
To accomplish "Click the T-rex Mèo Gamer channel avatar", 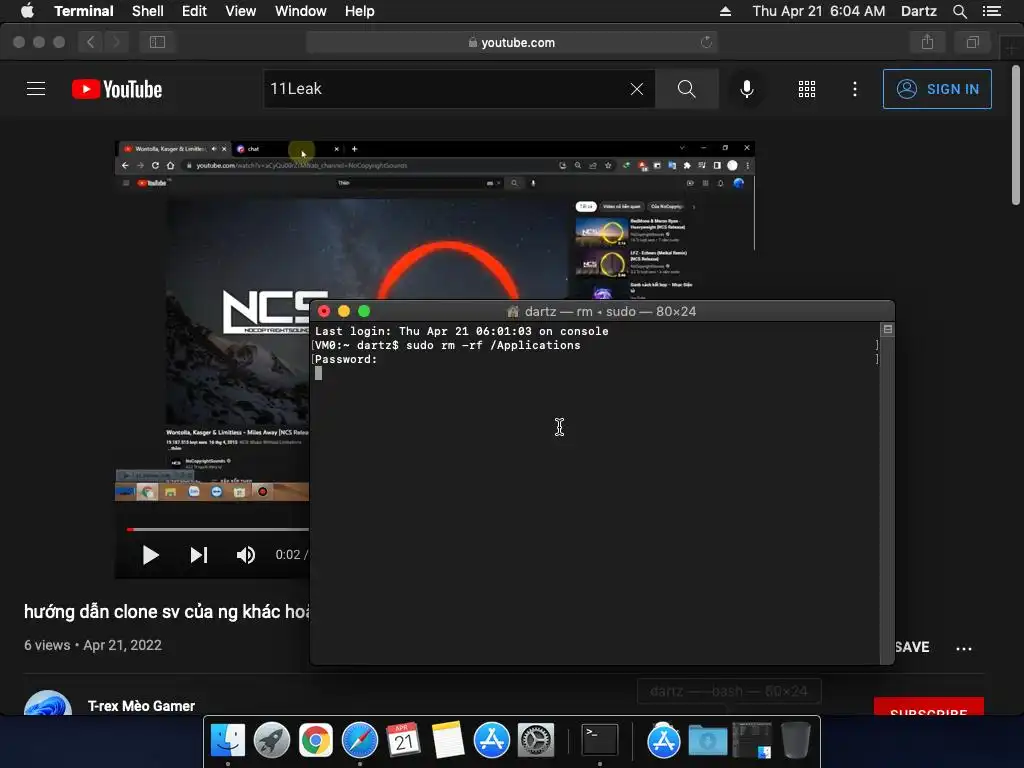I will point(48,703).
